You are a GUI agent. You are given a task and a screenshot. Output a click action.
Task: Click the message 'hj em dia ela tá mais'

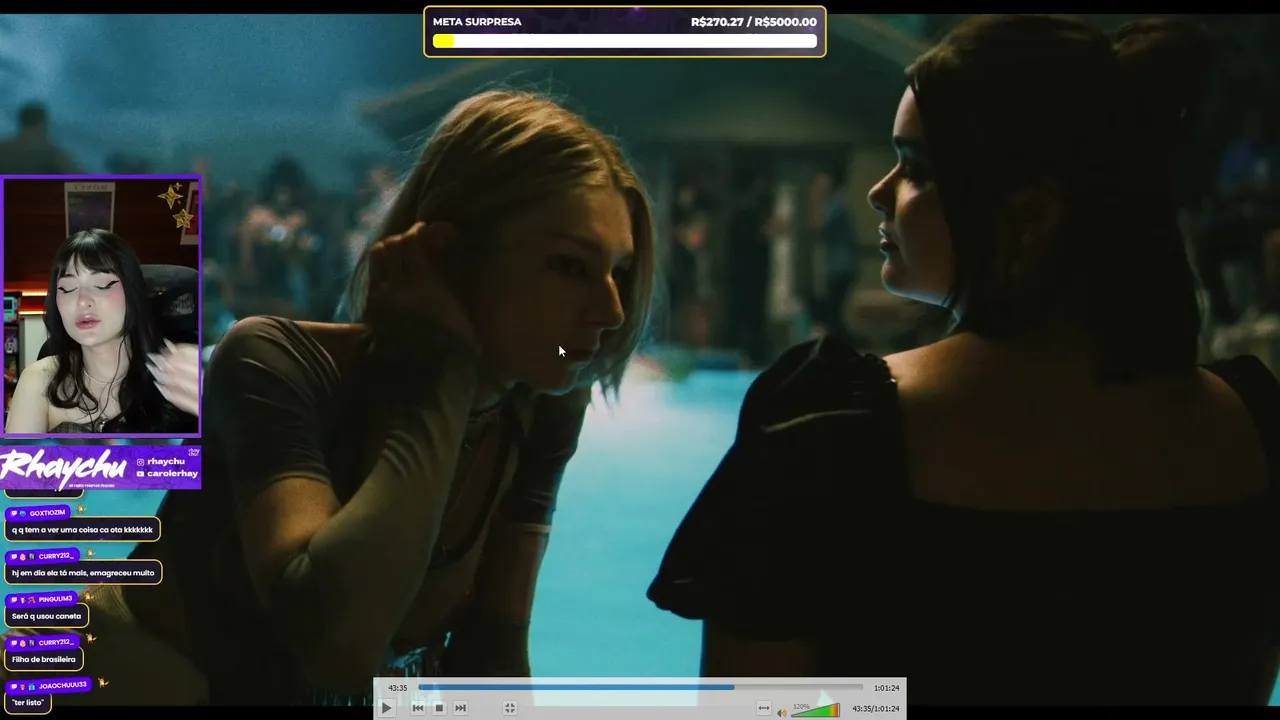click(x=83, y=573)
